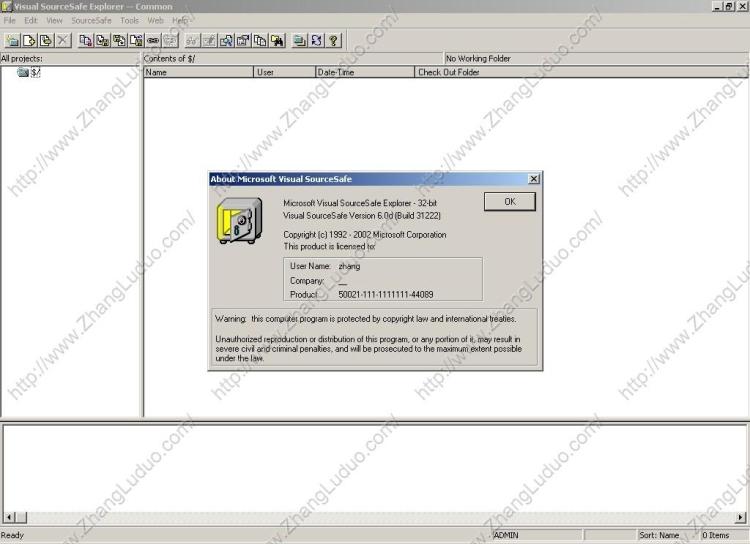This screenshot has width=750, height=544.
Task: Open the Web menu
Action: [155, 21]
